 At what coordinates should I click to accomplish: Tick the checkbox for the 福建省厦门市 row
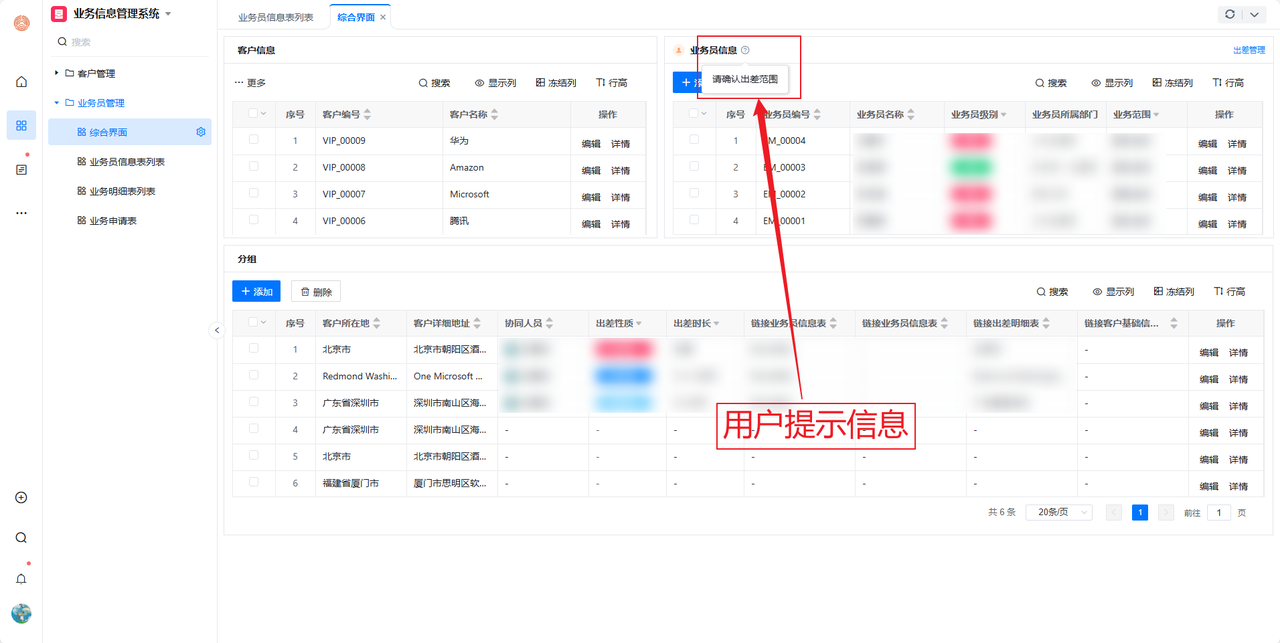point(253,483)
